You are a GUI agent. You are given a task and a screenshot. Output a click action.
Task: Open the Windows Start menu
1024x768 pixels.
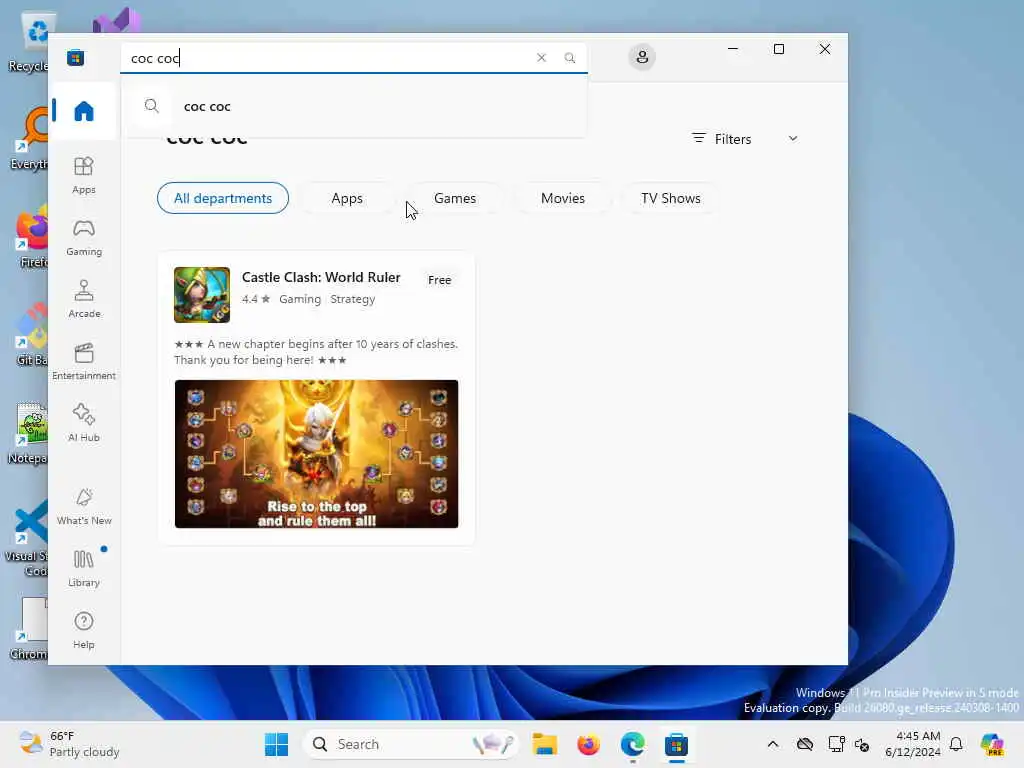(x=276, y=744)
